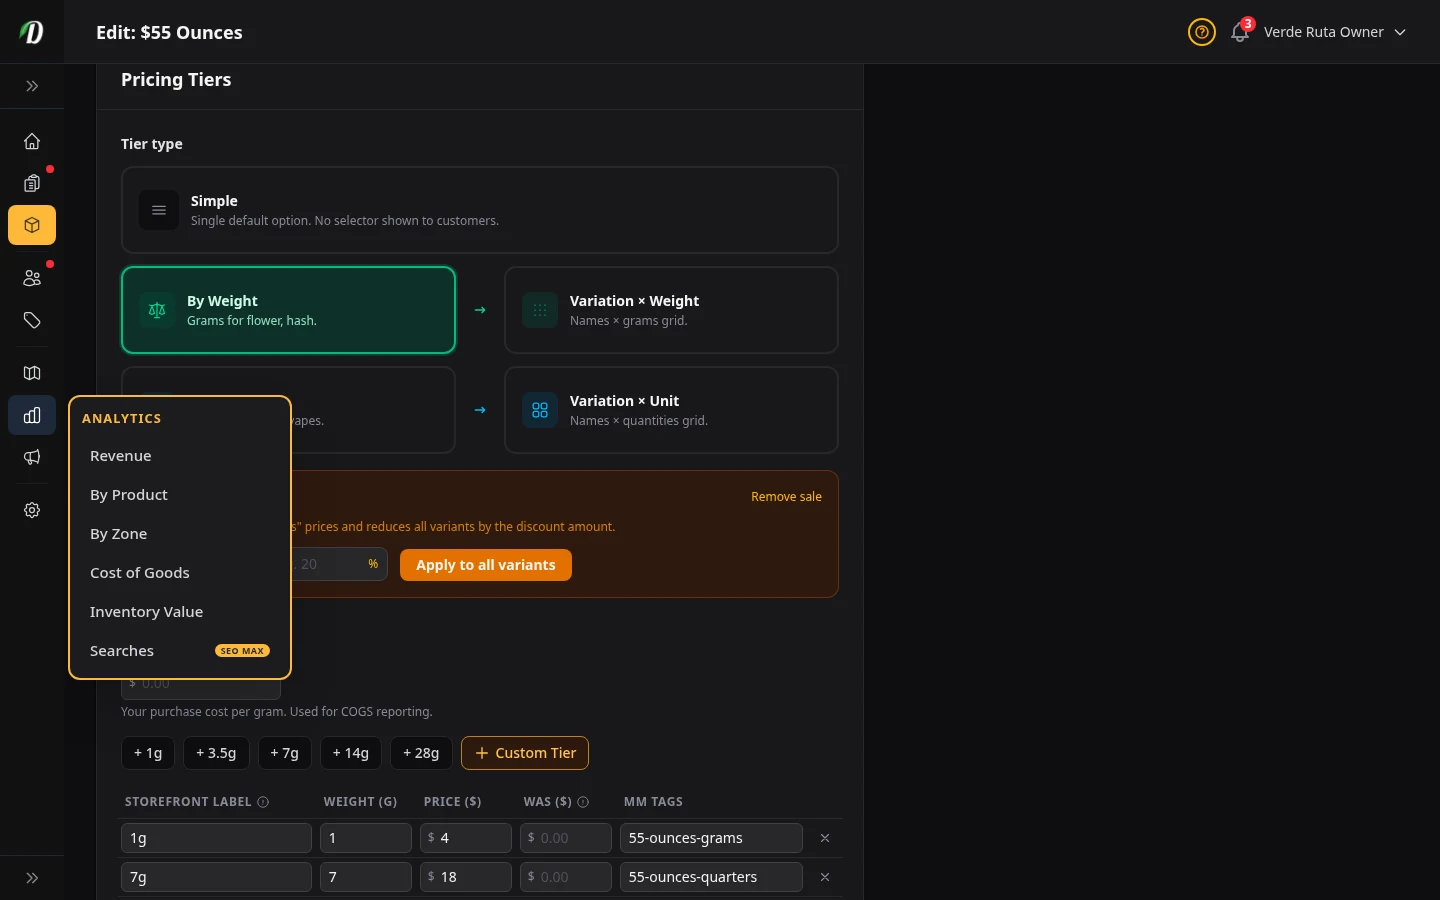1440x900 pixels.
Task: Select the Simple tier type
Action: 480,210
